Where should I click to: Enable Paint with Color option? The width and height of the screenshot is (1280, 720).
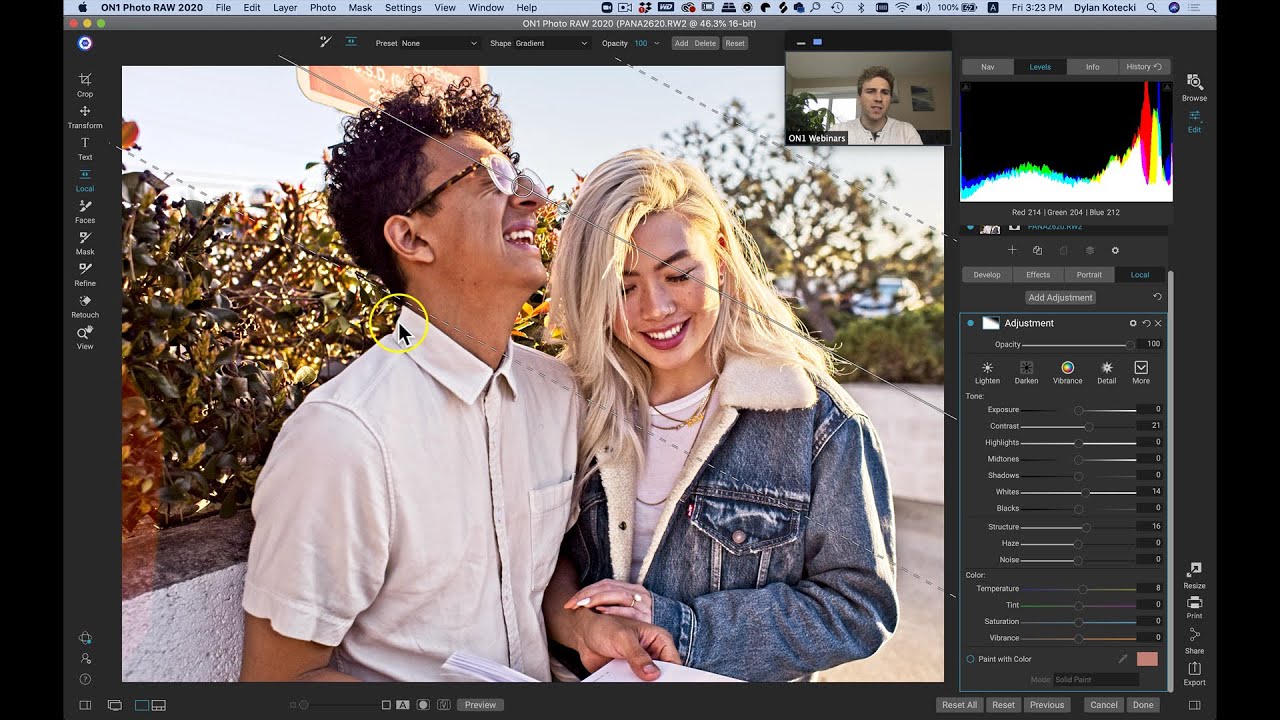coord(970,659)
